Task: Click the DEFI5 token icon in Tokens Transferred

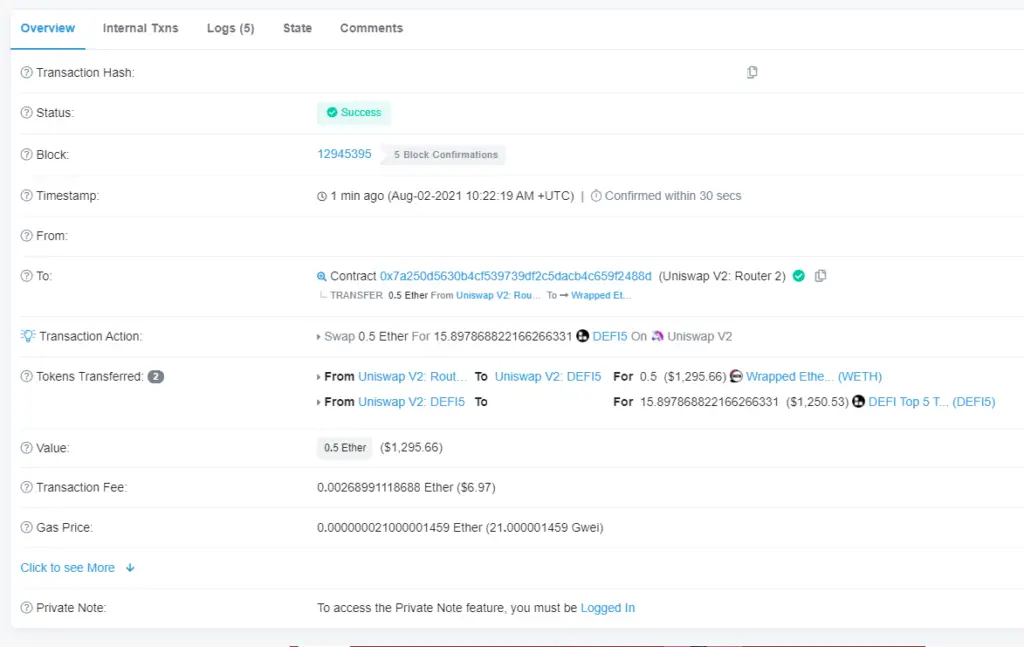Action: [858, 402]
